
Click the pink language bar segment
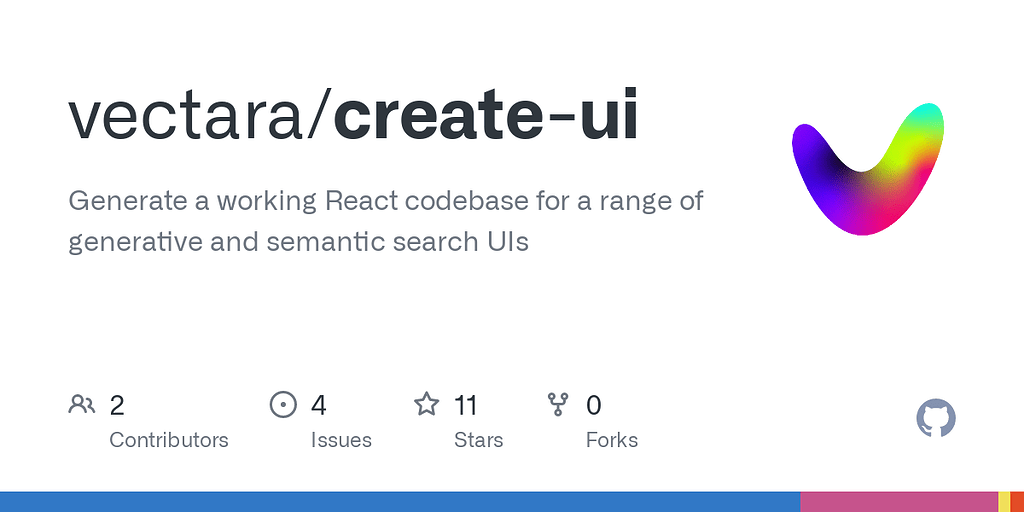pos(898,502)
